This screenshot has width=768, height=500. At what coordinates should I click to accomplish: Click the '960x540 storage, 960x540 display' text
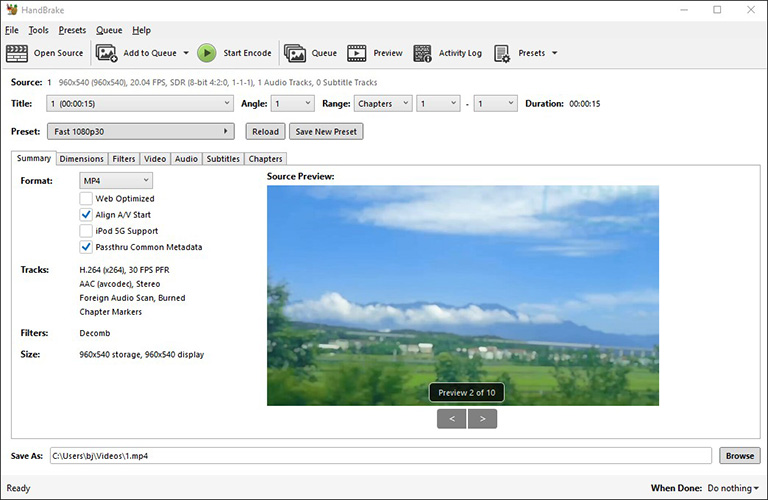142,354
